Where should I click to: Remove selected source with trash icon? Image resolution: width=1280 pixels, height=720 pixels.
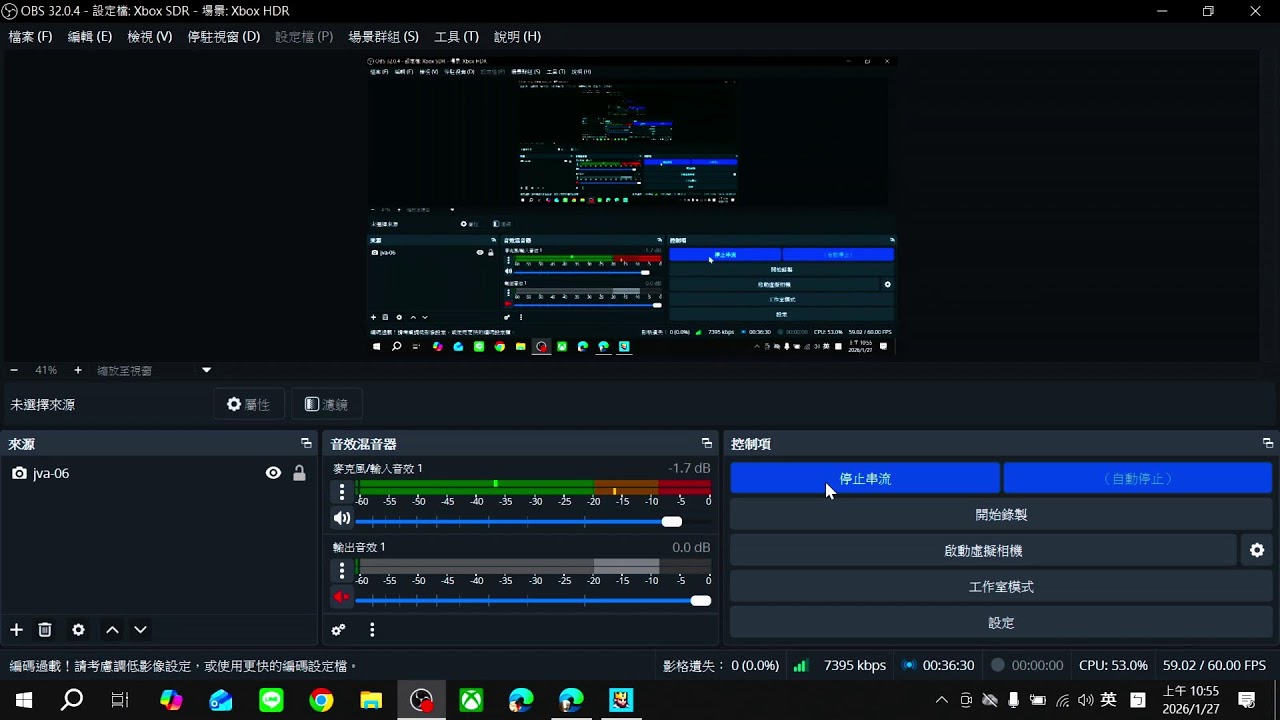45,630
